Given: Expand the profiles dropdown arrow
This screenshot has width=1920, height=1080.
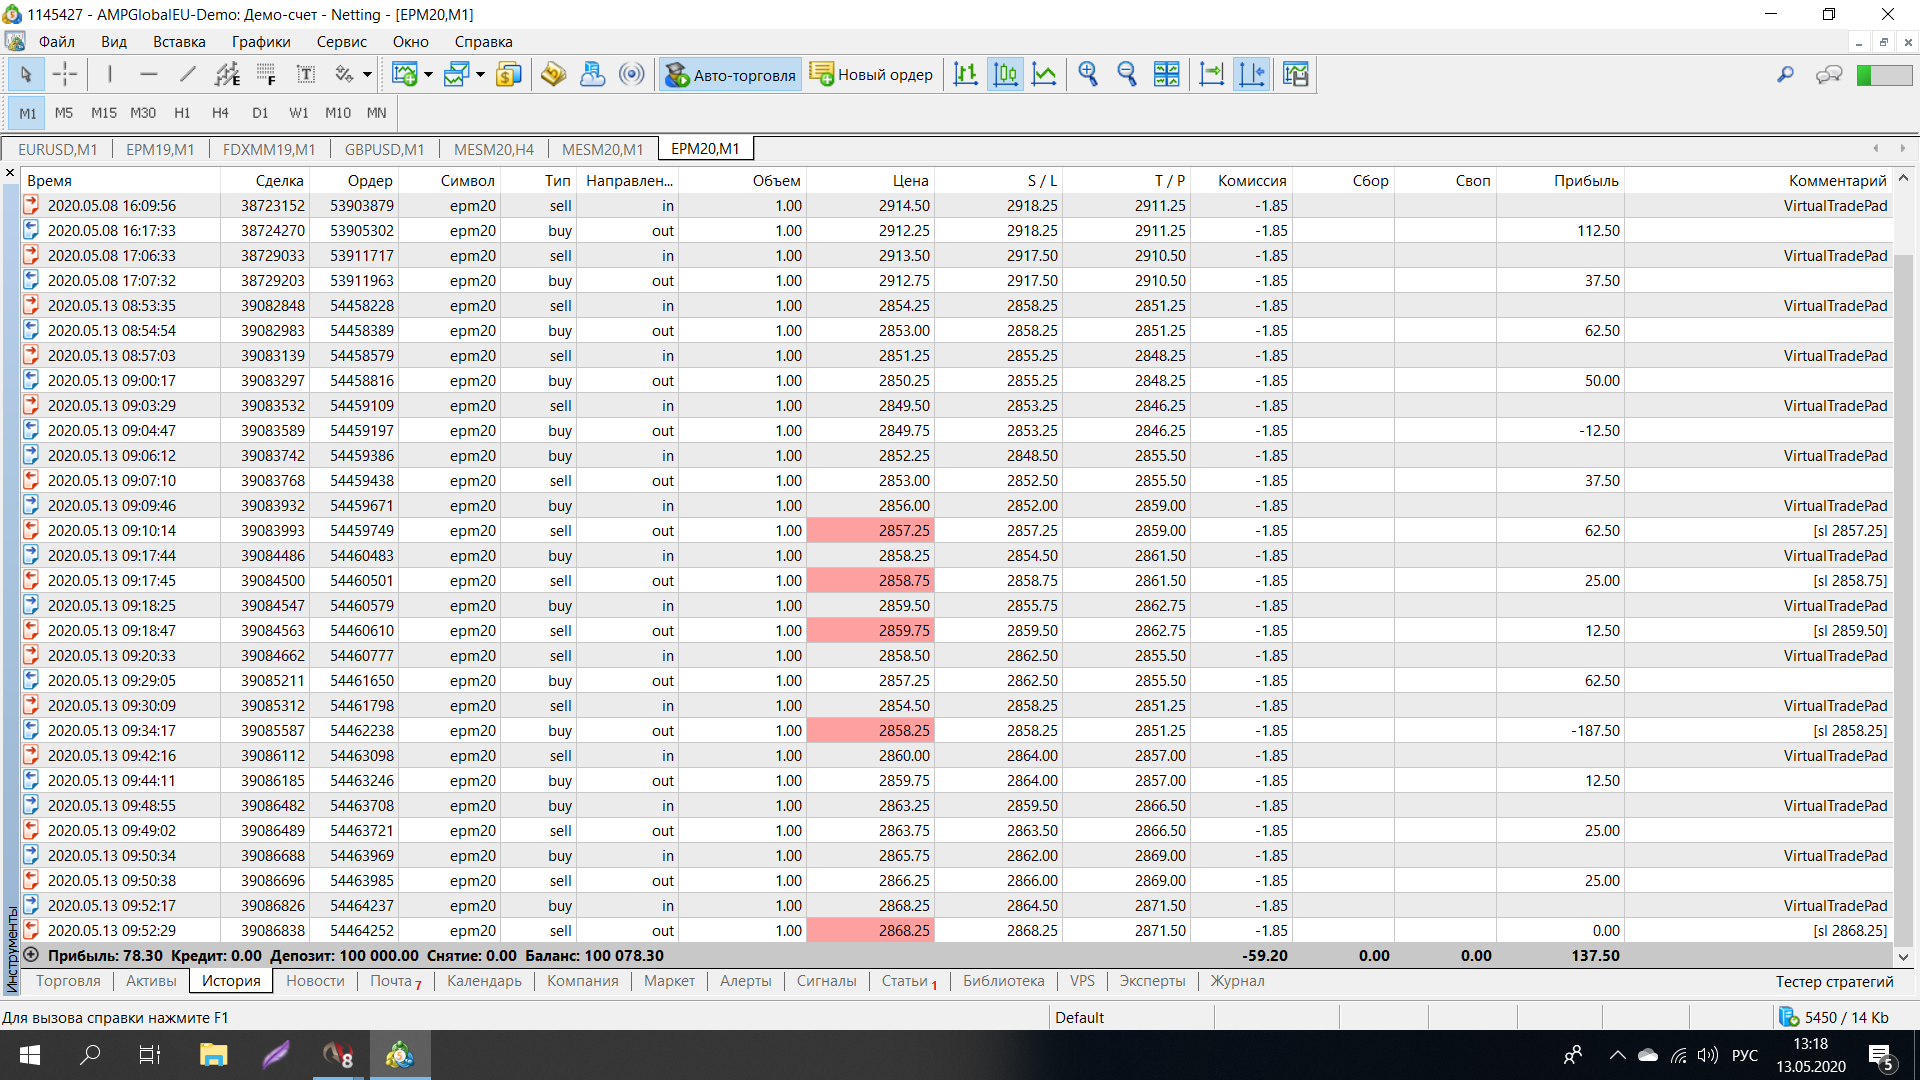Looking at the screenshot, I should click(480, 74).
